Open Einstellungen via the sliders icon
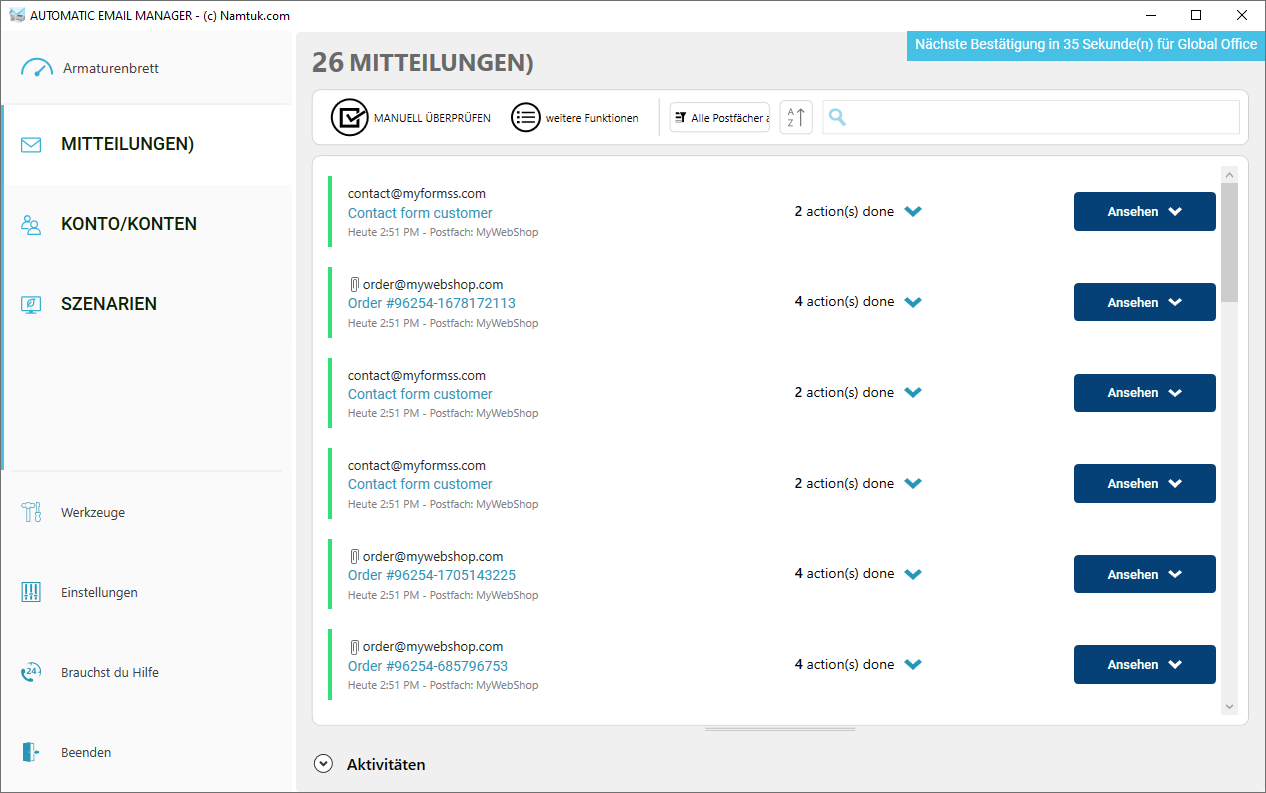This screenshot has height=793, width=1266. [x=31, y=593]
